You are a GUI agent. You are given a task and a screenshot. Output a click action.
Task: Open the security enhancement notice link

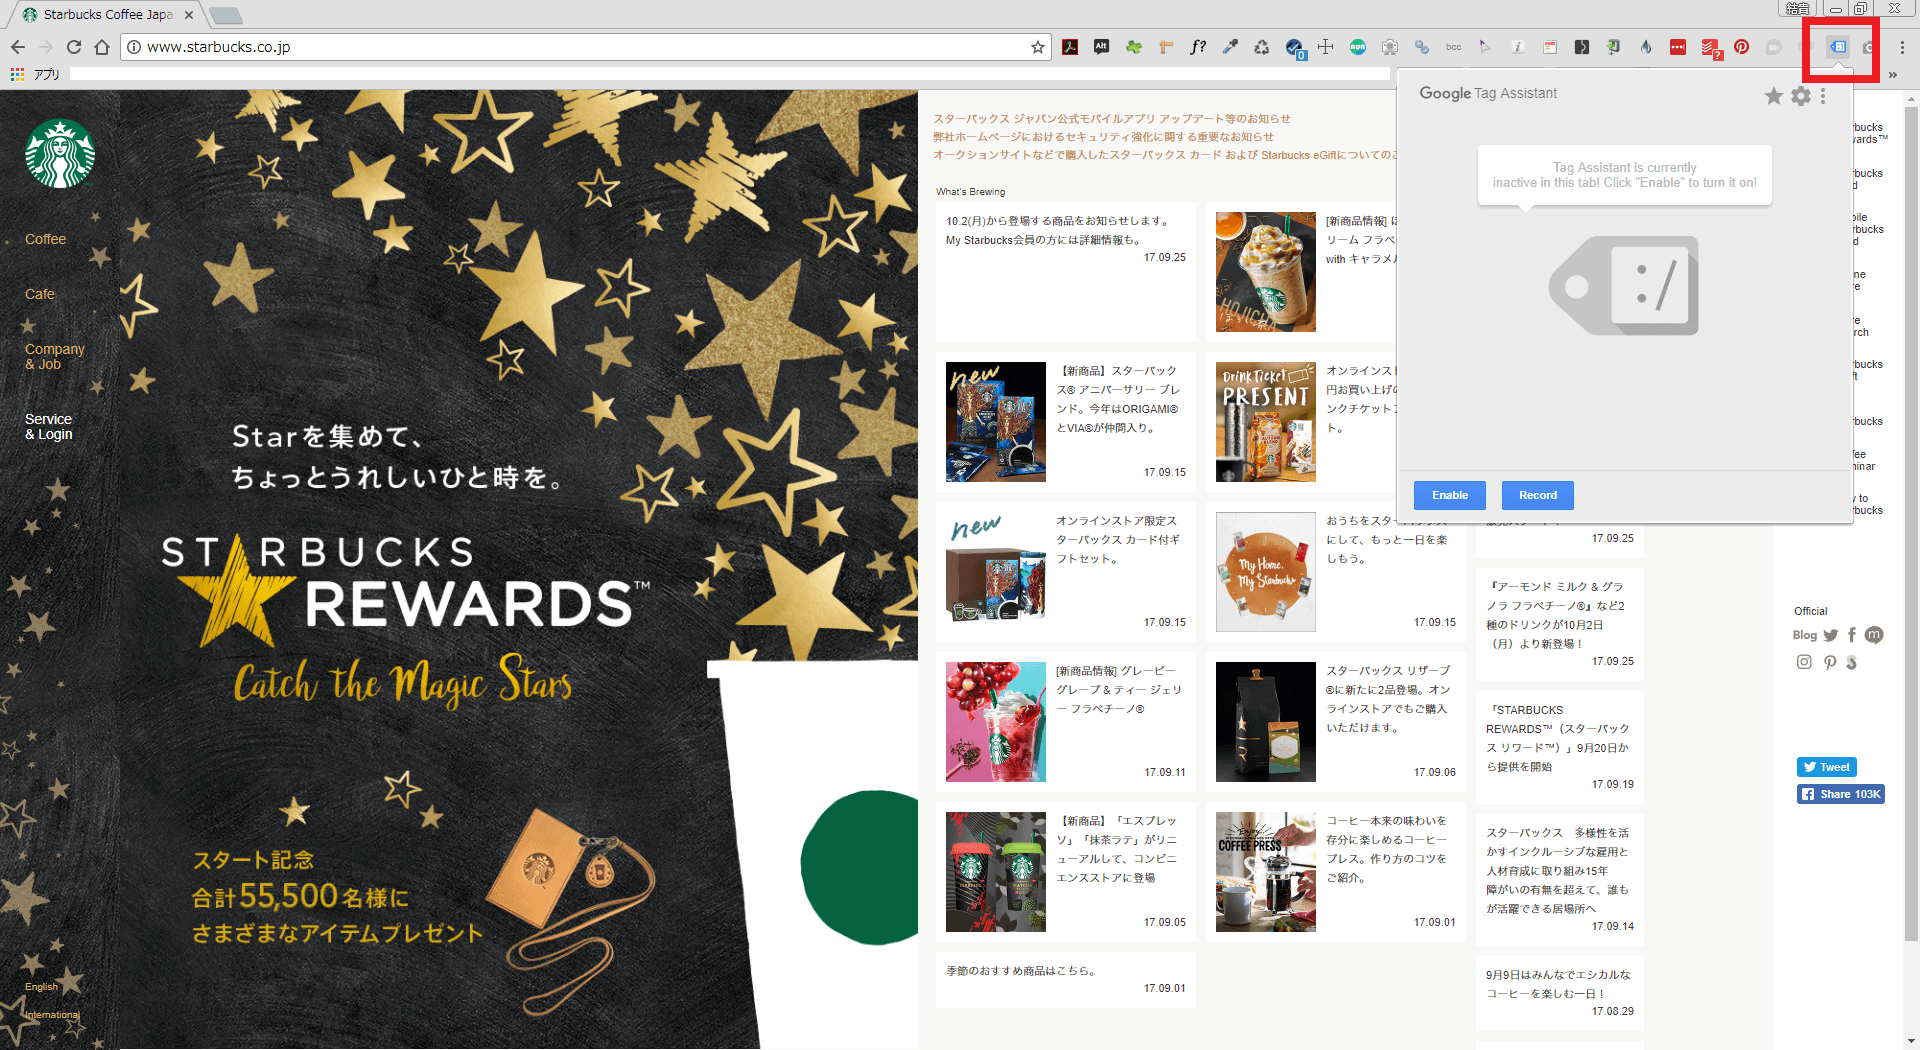(1104, 137)
